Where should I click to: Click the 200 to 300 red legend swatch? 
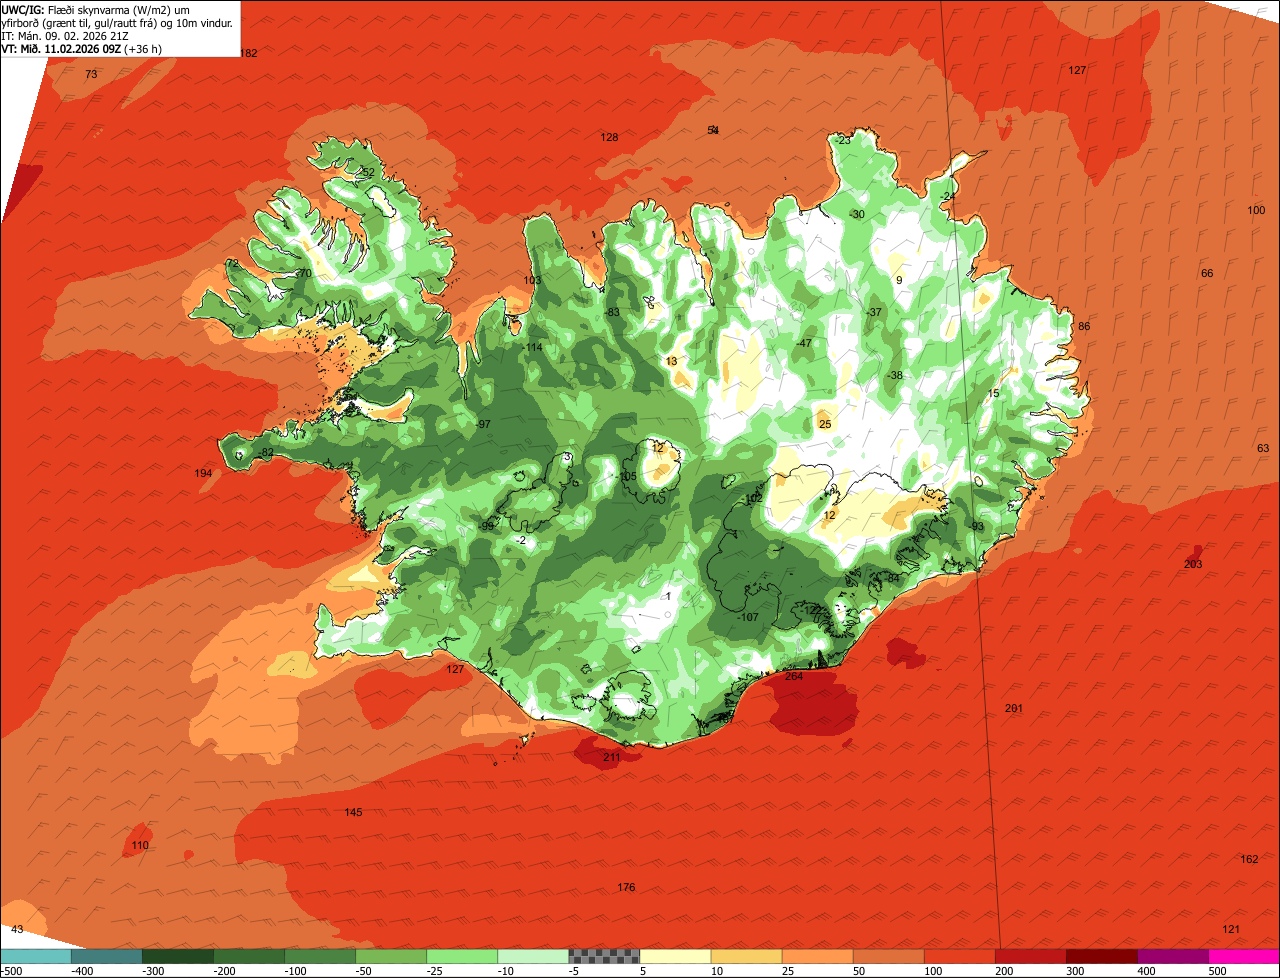point(1030,956)
